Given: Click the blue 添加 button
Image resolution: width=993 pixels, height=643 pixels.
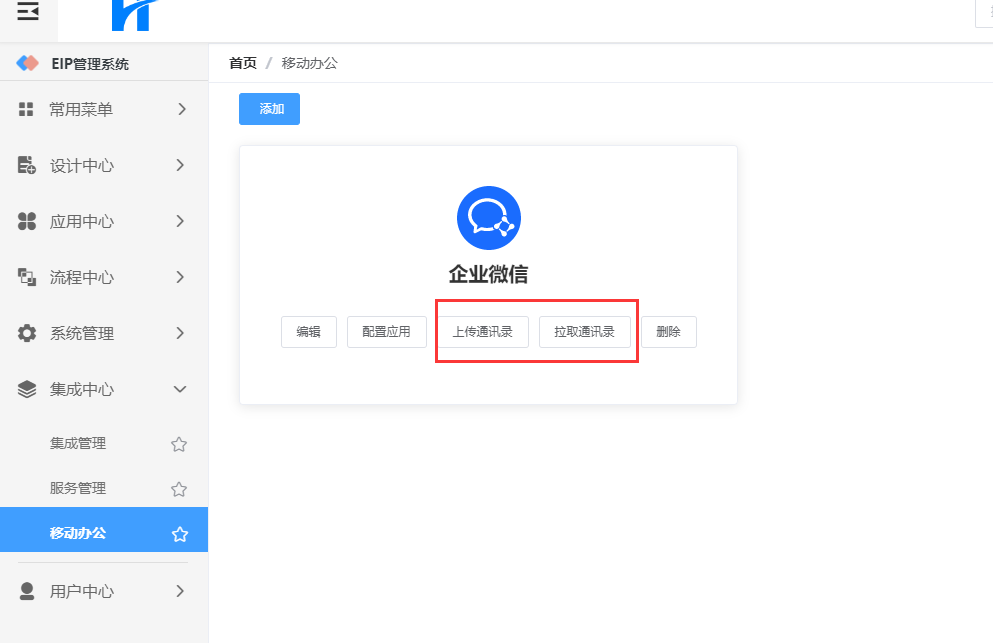Looking at the screenshot, I should (269, 109).
